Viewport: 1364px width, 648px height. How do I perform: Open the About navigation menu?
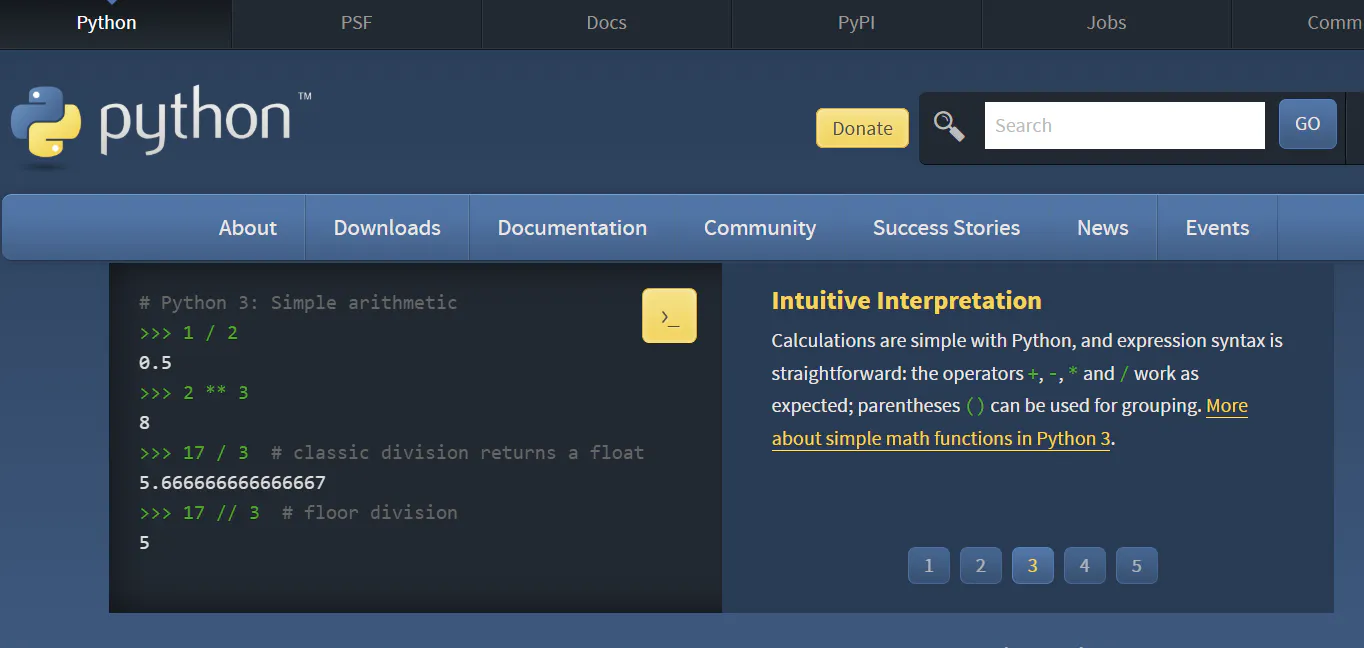tap(247, 228)
